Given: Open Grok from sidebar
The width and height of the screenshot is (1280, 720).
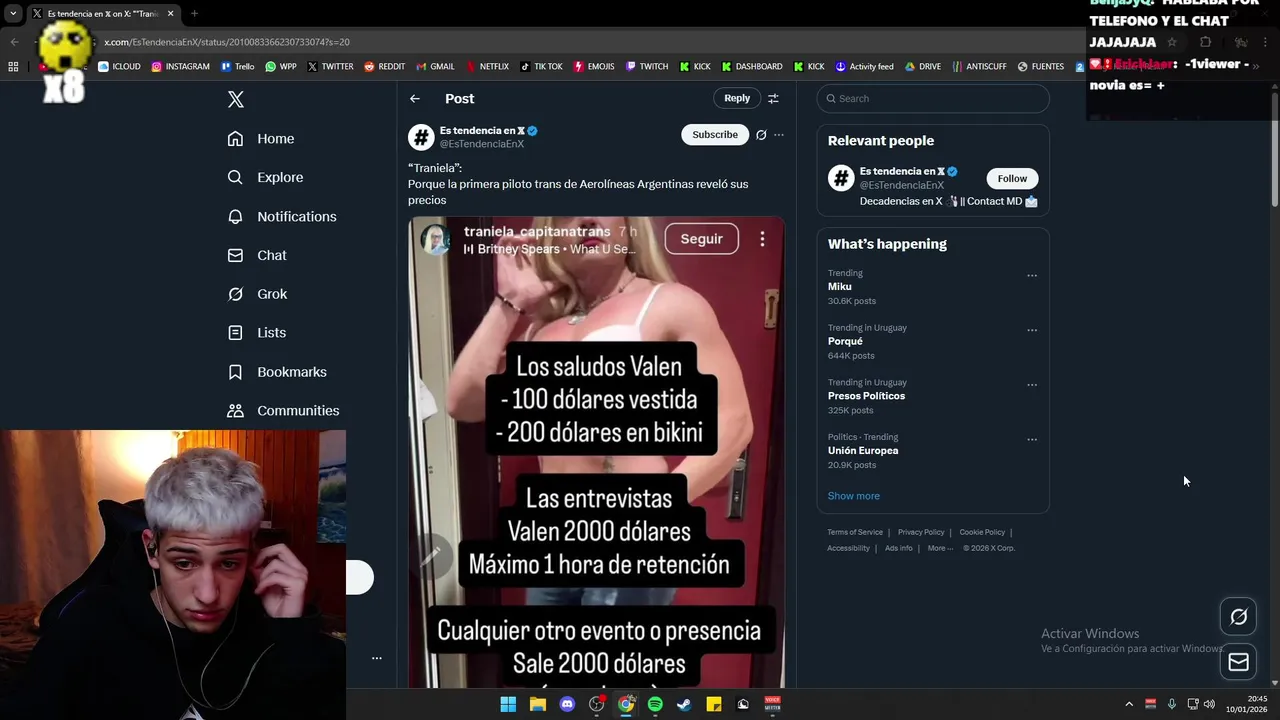Looking at the screenshot, I should [x=256, y=294].
